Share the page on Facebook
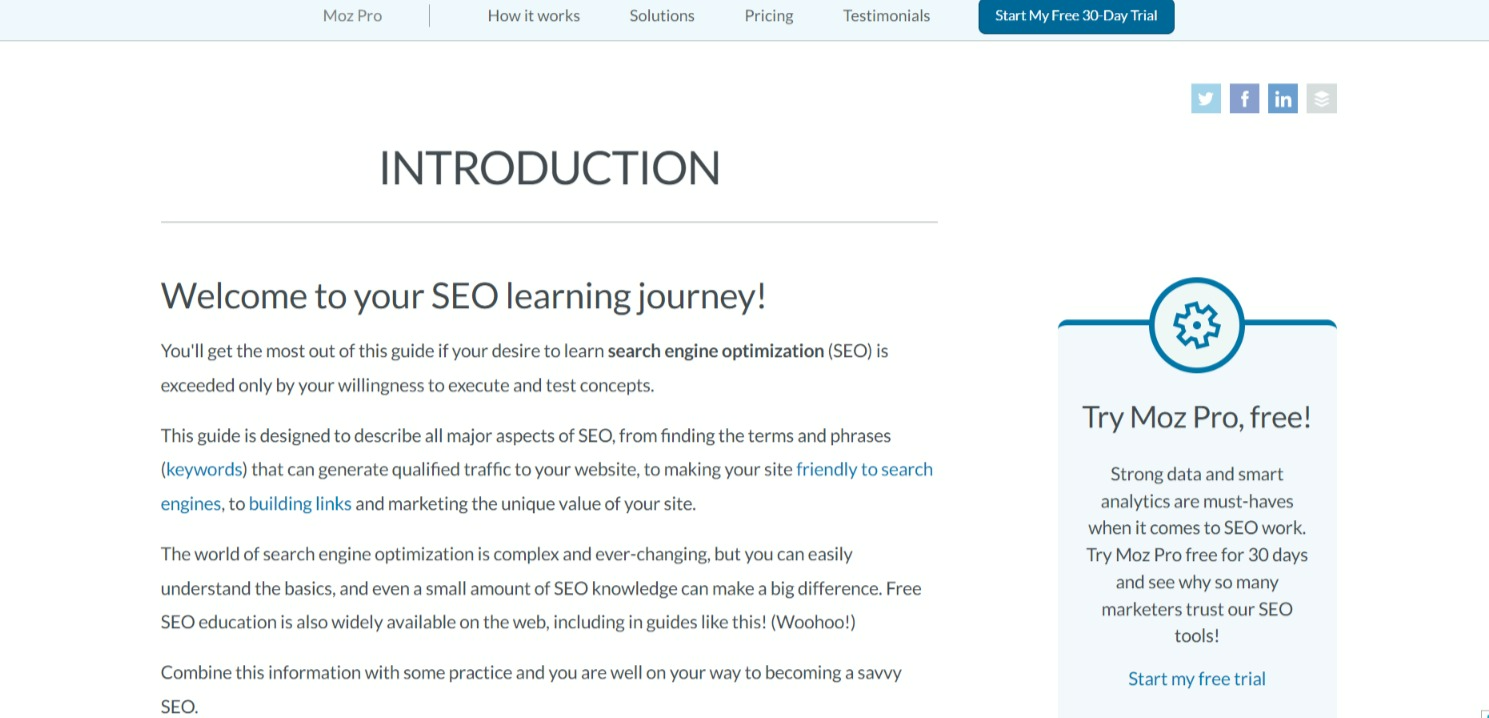Image resolution: width=1489 pixels, height=718 pixels. [1244, 98]
